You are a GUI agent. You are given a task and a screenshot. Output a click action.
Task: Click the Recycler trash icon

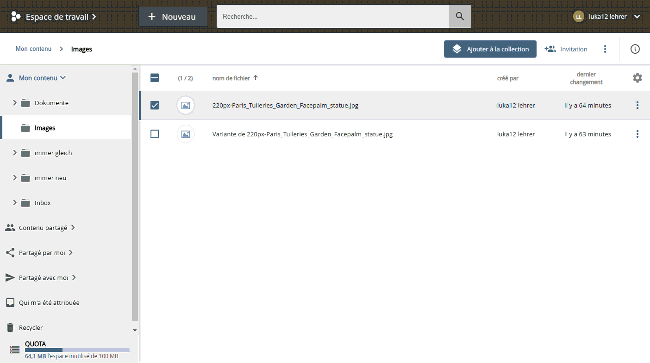point(10,327)
